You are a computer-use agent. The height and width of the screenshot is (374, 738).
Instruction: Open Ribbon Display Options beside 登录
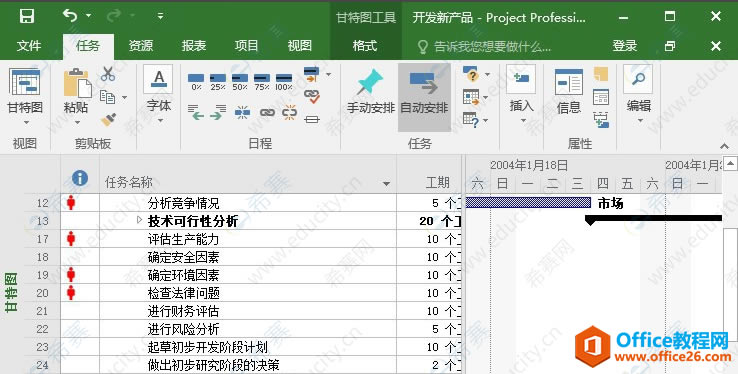point(670,46)
